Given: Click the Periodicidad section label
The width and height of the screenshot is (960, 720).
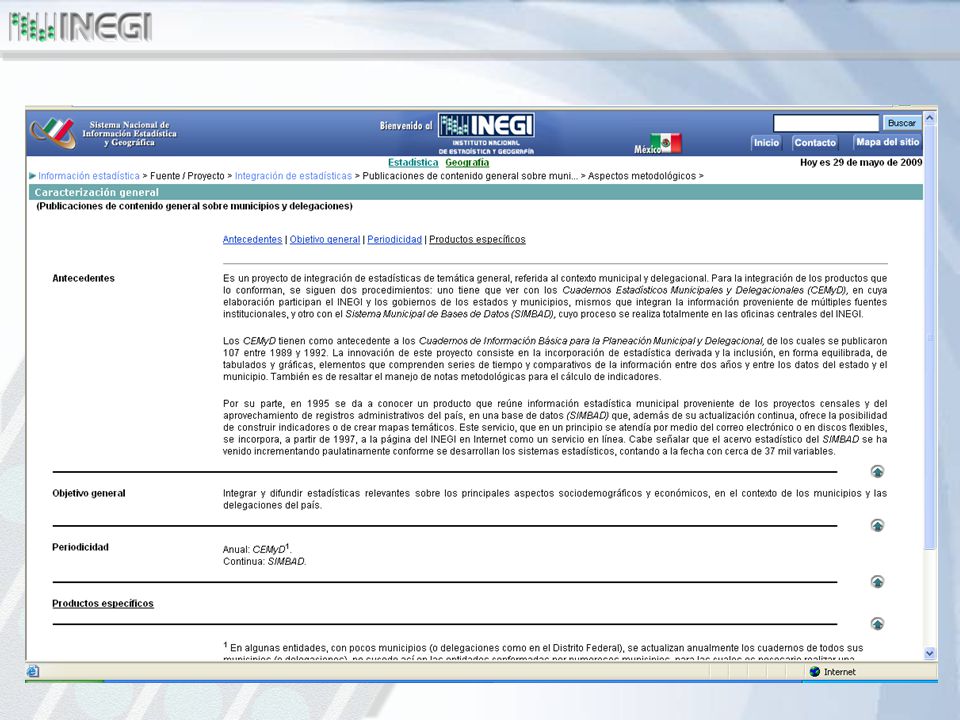Looking at the screenshot, I should 80,547.
